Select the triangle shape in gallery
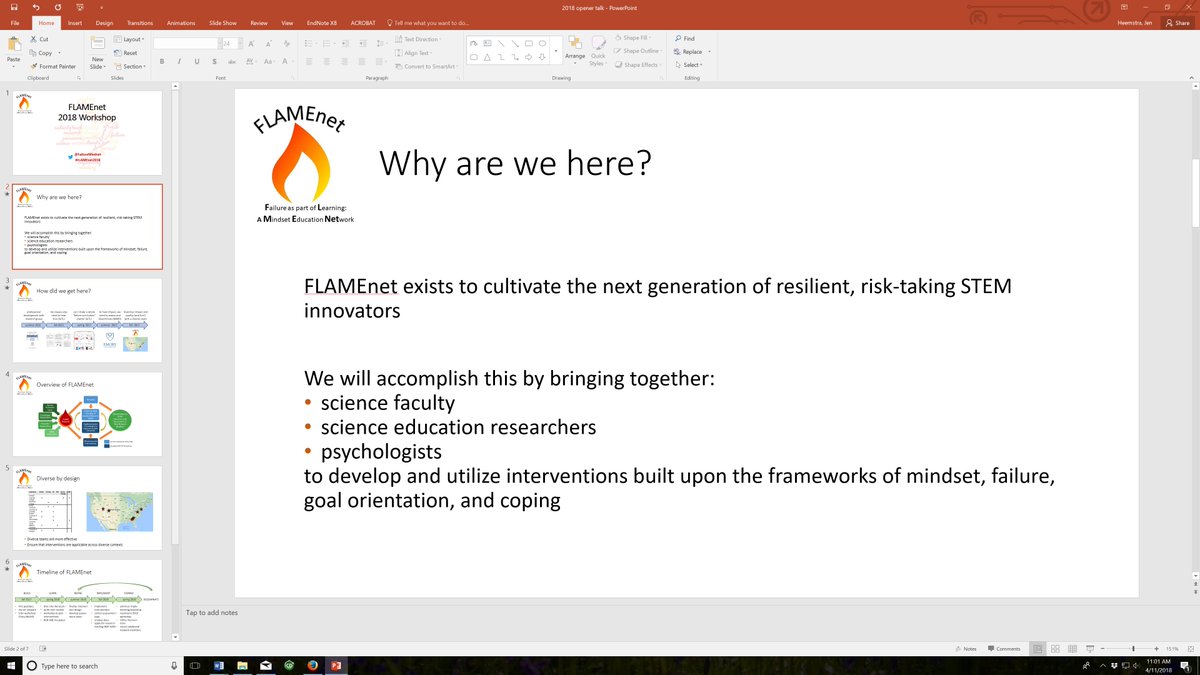Viewport: 1200px width, 675px height. tap(486, 57)
